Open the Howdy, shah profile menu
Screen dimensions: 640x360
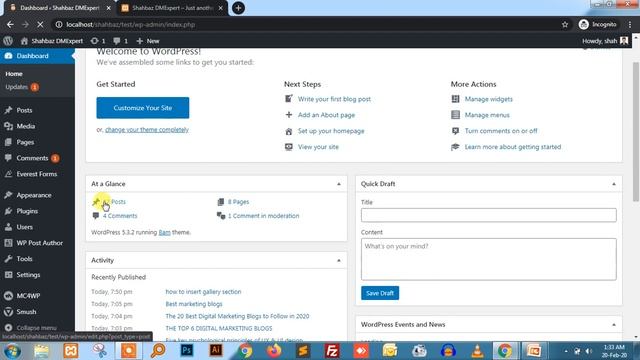(605, 41)
